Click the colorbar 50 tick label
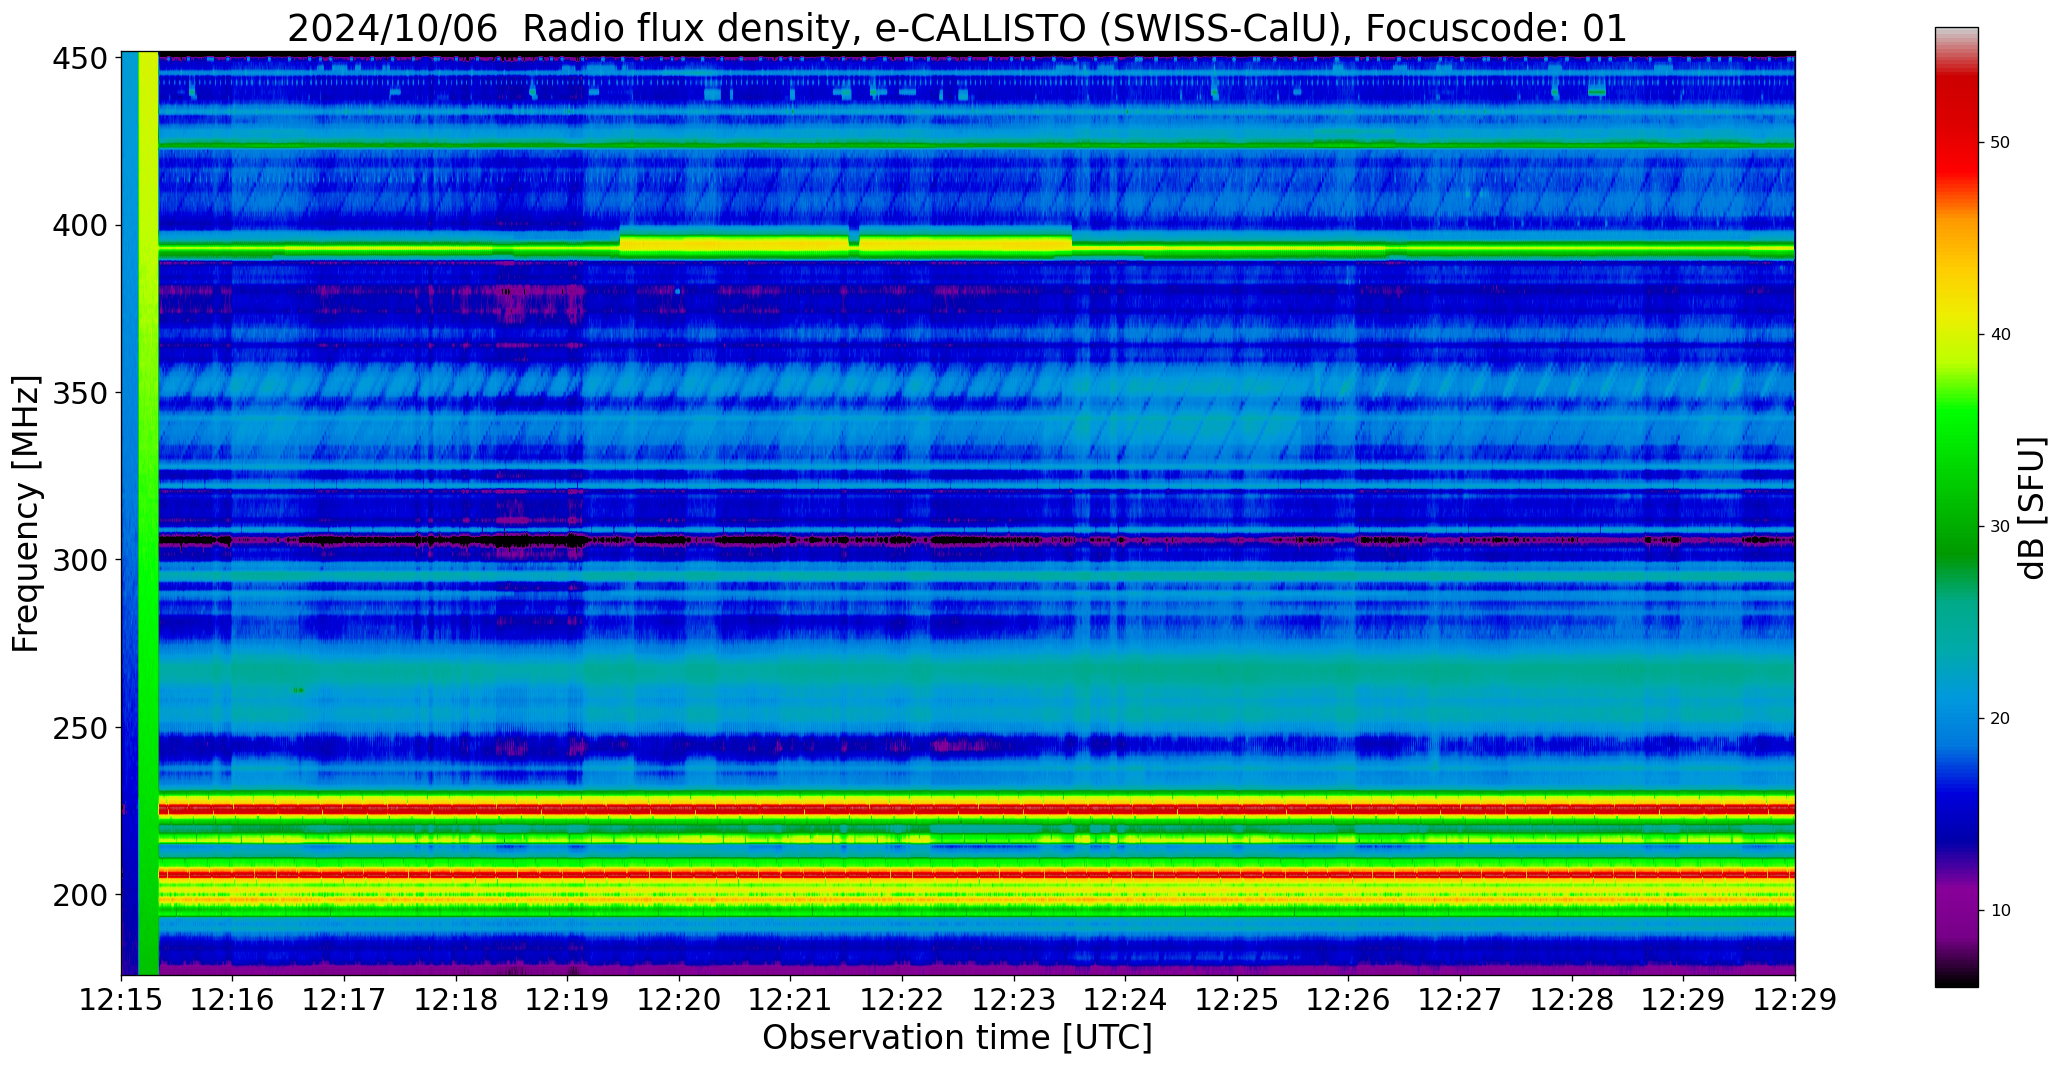 click(x=2000, y=143)
